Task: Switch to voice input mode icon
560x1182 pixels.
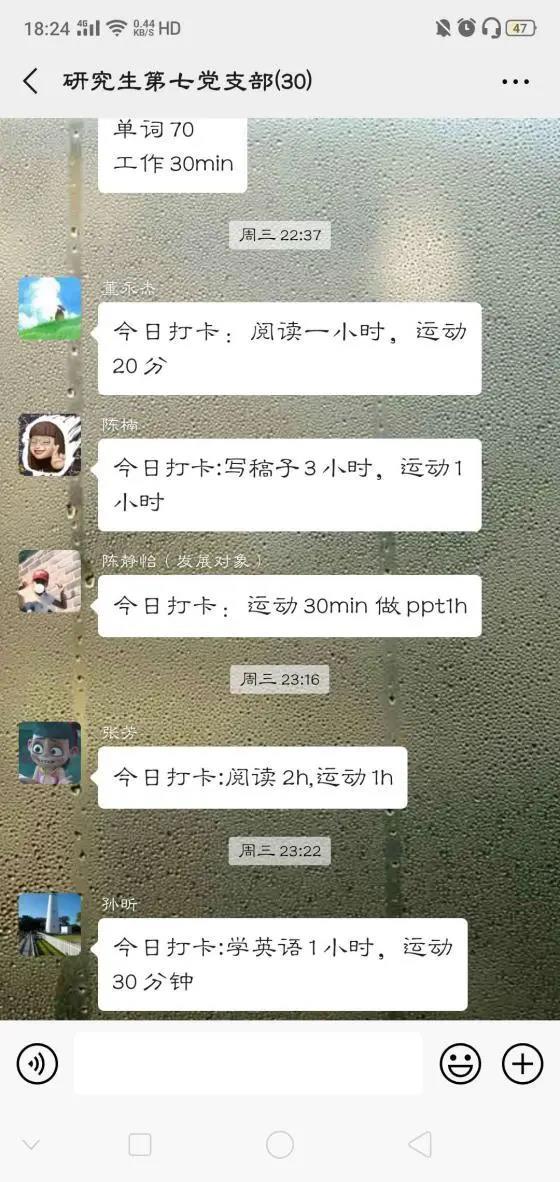Action: tap(37, 1064)
